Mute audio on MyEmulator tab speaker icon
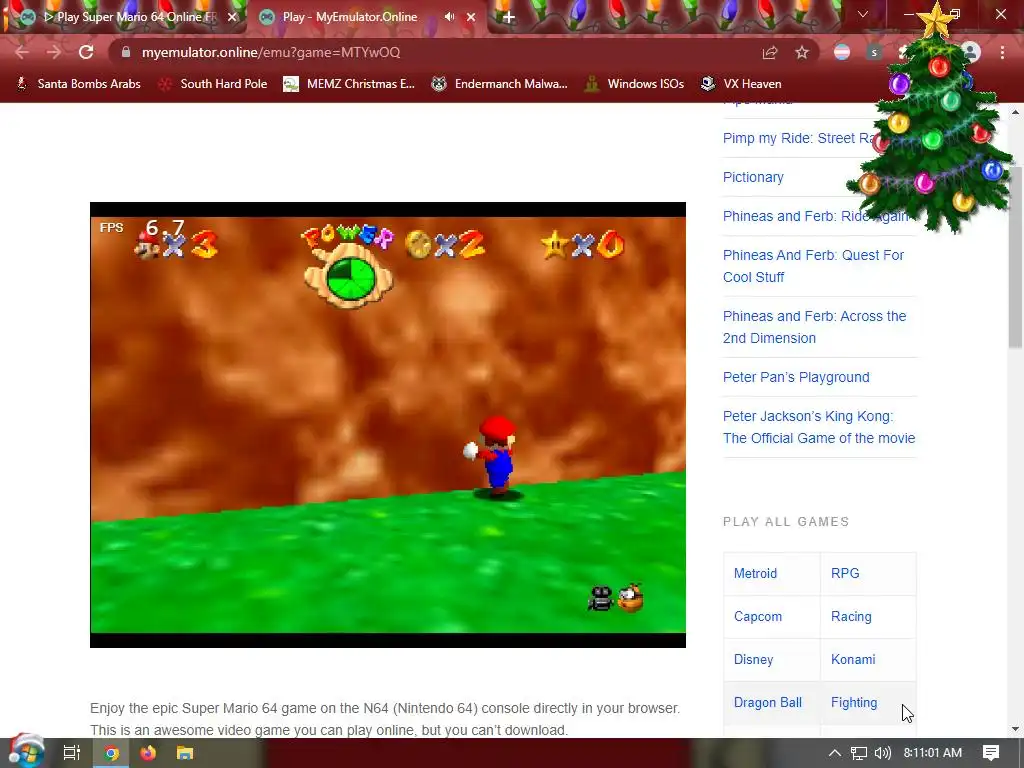 coord(449,17)
